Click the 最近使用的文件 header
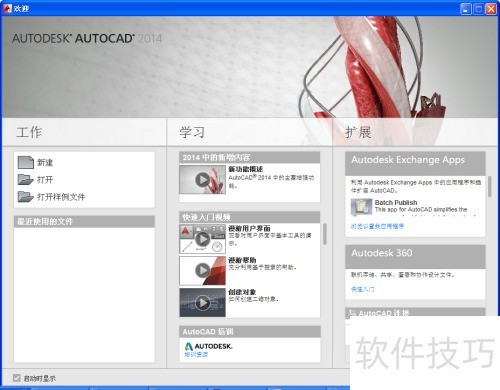 [x=84, y=222]
